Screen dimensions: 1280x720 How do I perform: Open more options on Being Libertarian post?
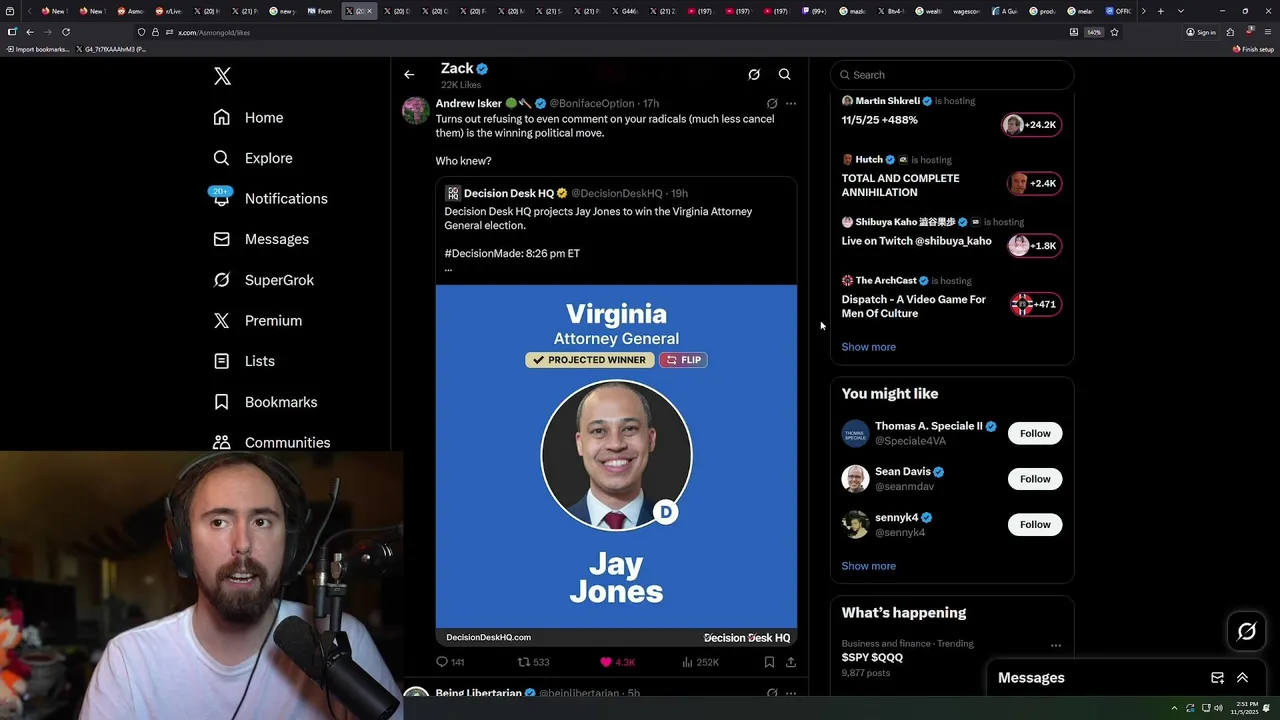pyautogui.click(x=791, y=692)
